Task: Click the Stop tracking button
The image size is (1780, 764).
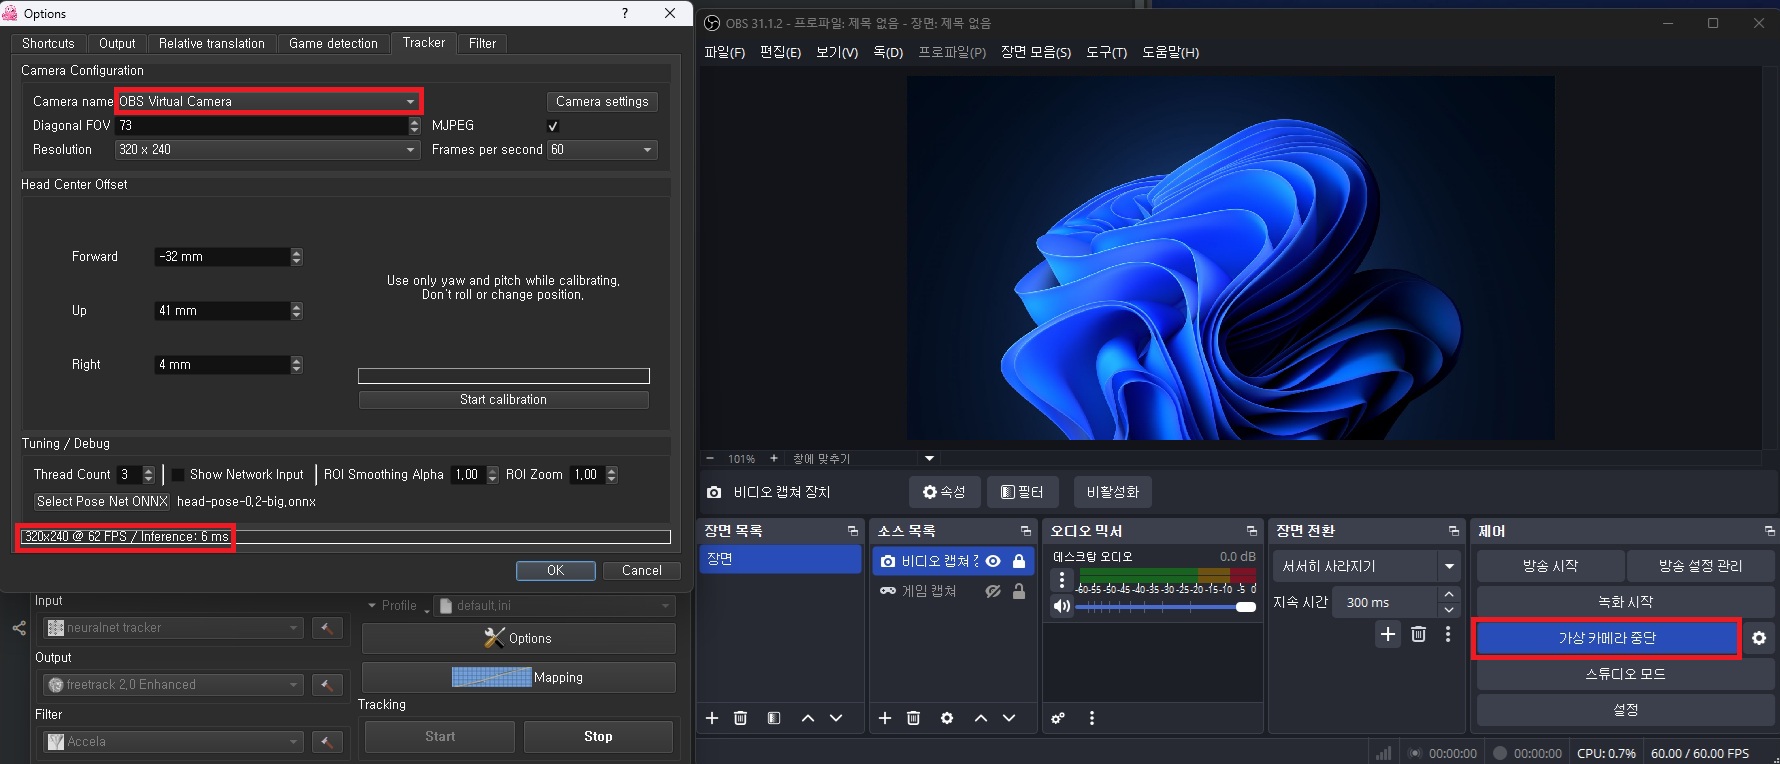Action: (x=598, y=737)
